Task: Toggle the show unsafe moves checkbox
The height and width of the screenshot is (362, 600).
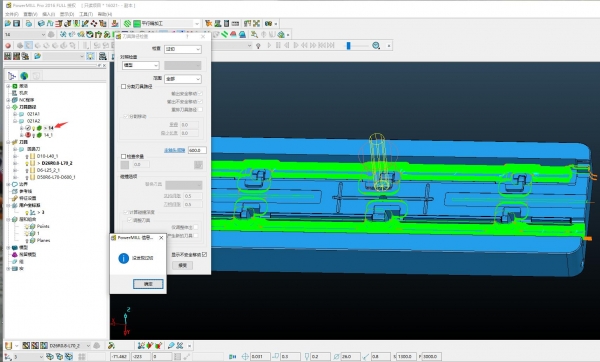Action: pos(204,254)
